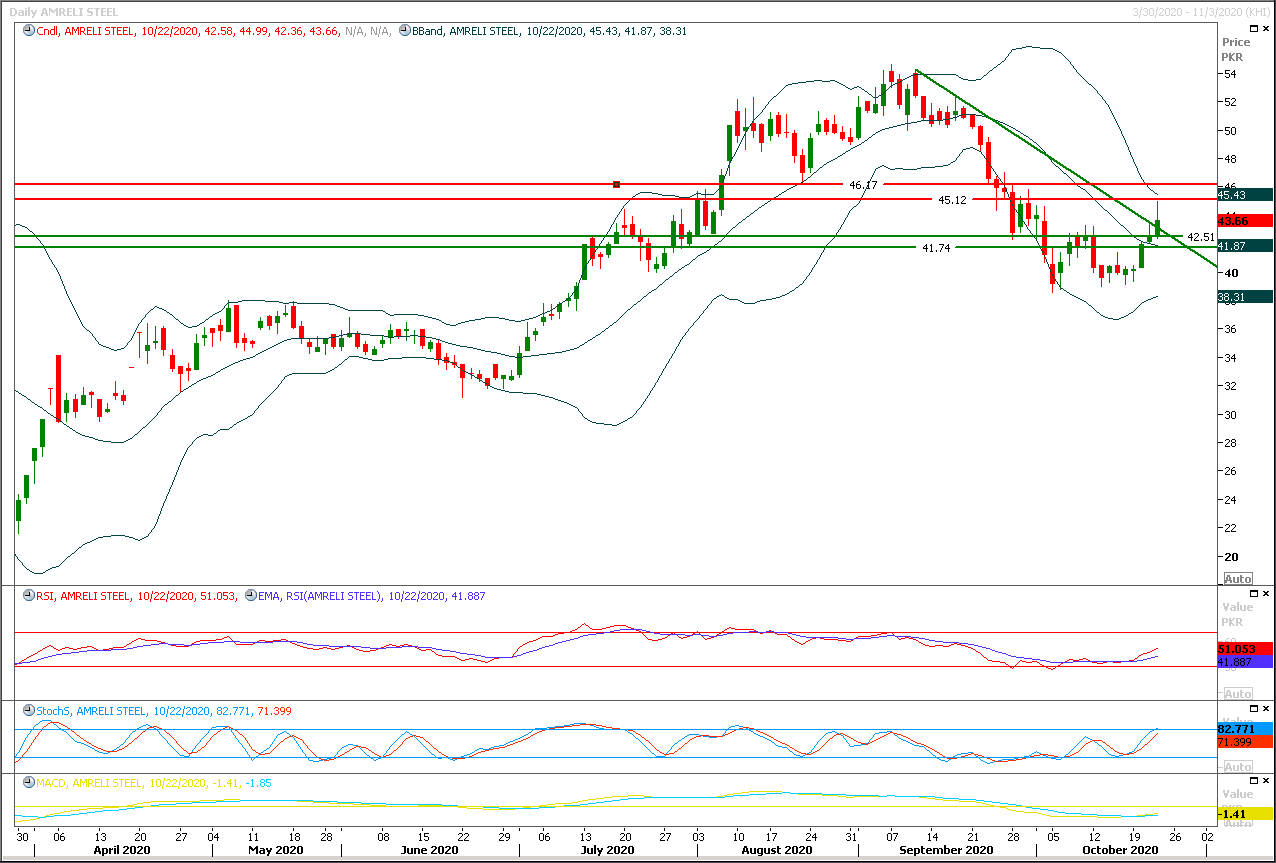Click the 45.43 upper band price tag
The width and height of the screenshot is (1276, 863).
[x=1245, y=195]
